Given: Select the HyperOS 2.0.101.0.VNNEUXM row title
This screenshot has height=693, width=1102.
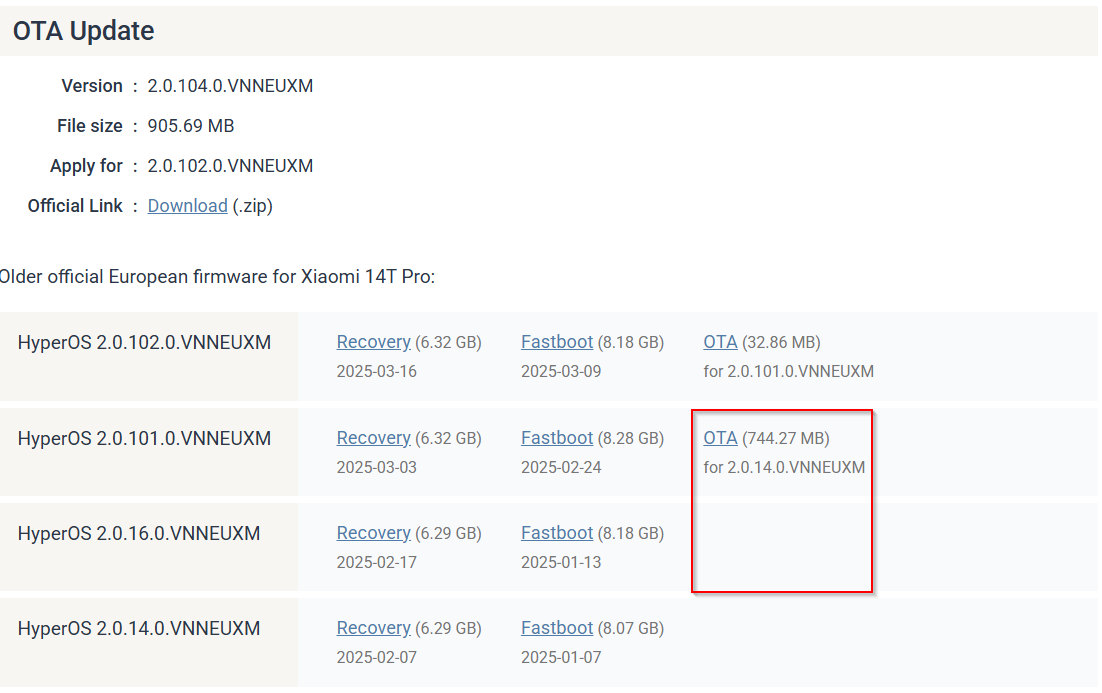Looking at the screenshot, I should [144, 439].
